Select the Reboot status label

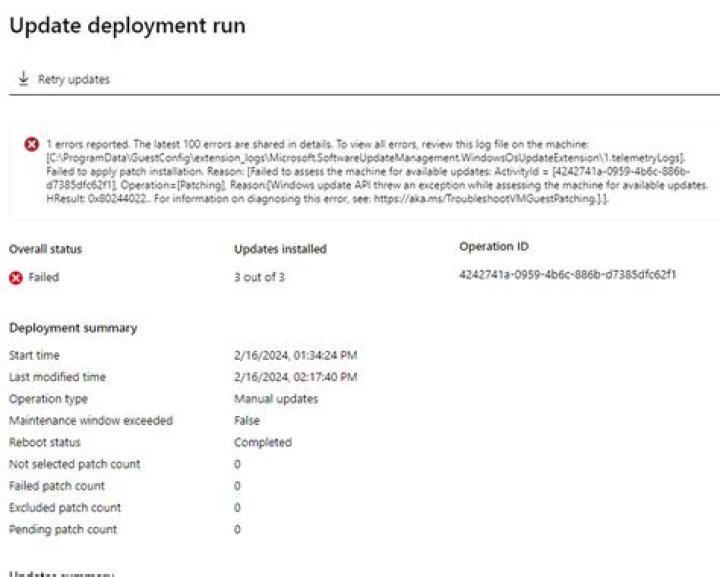pyautogui.click(x=45, y=443)
